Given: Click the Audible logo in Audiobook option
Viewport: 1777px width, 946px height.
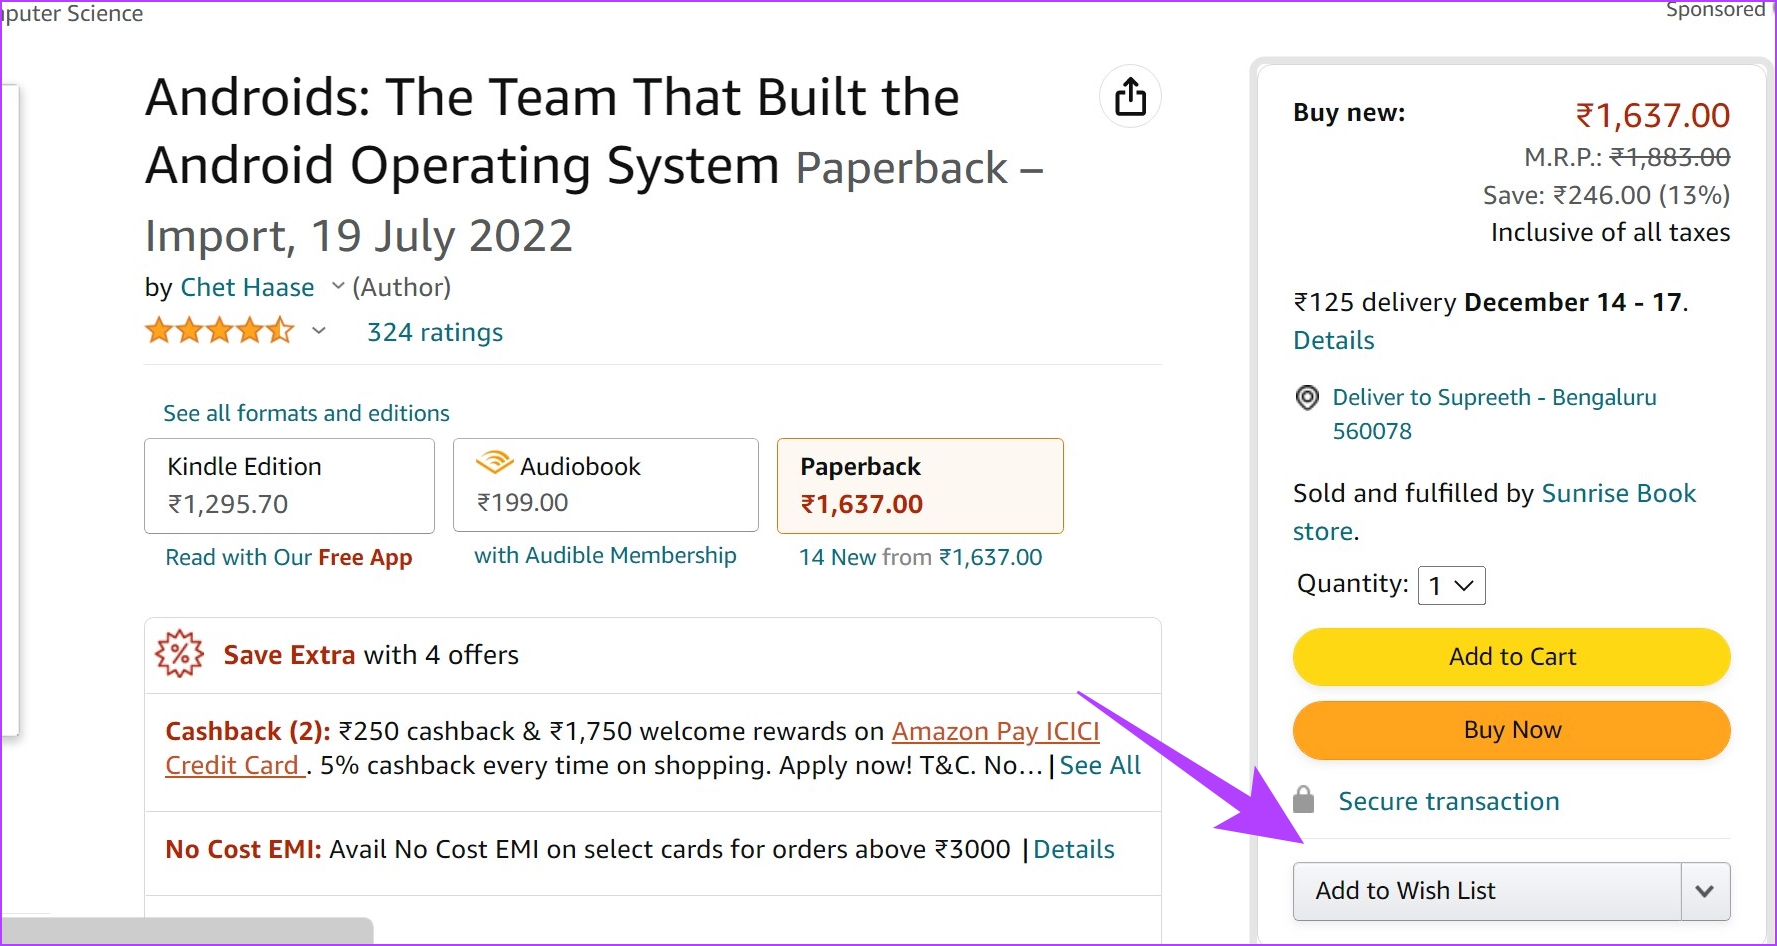Looking at the screenshot, I should 494,463.
